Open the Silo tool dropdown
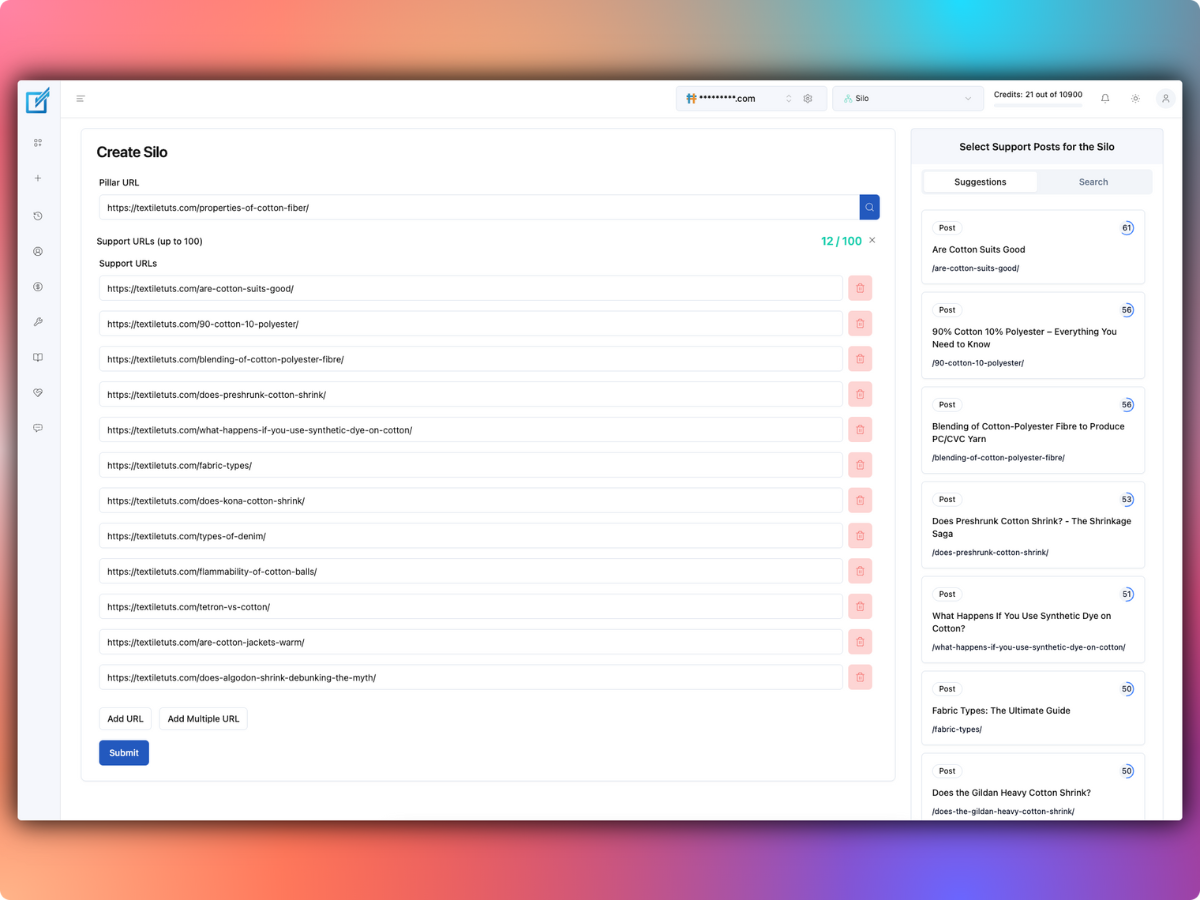The width and height of the screenshot is (1200, 900). (908, 99)
